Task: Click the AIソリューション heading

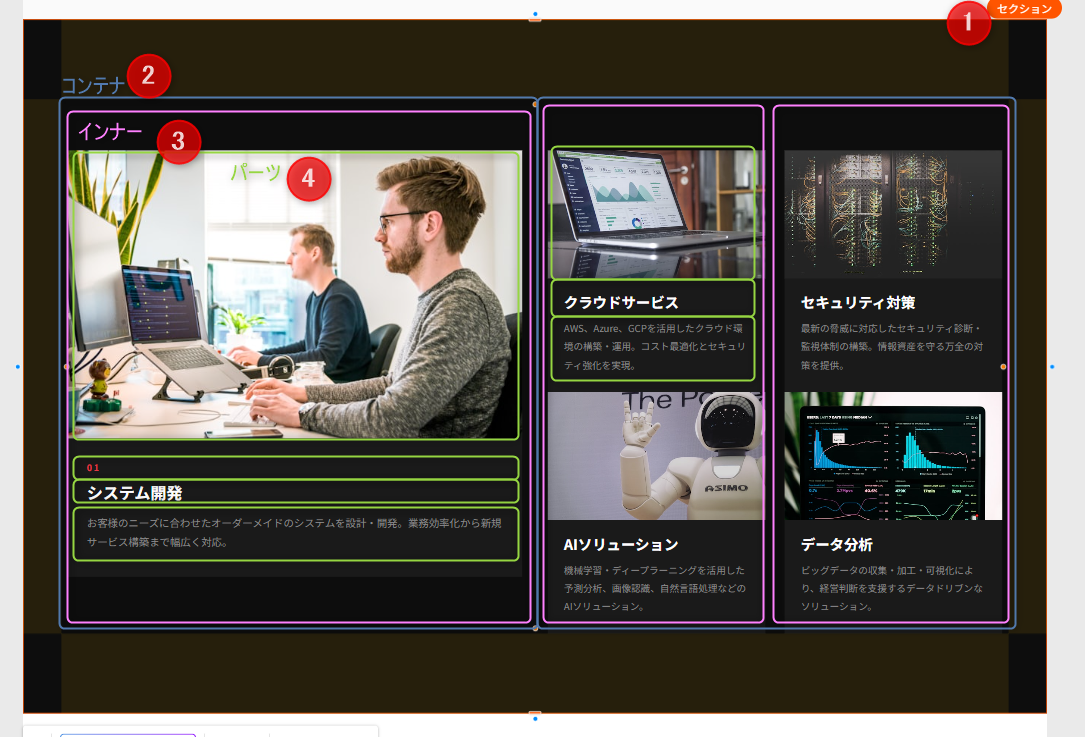Action: point(621,545)
